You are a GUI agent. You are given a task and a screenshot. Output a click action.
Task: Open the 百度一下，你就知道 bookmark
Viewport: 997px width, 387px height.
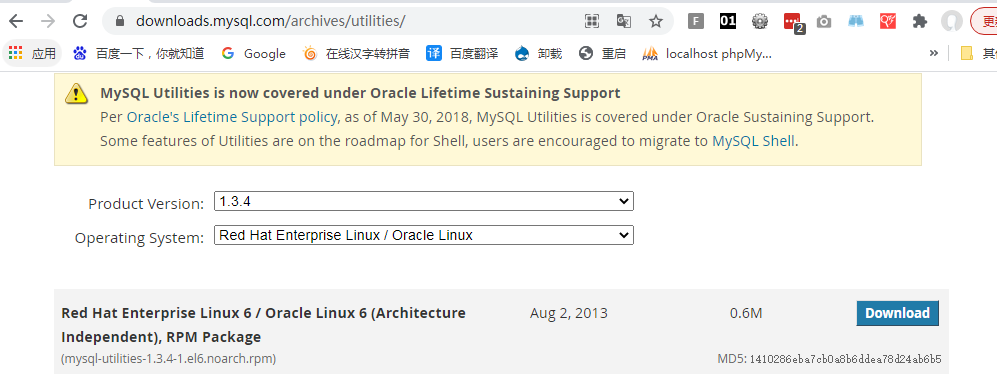tap(139, 53)
